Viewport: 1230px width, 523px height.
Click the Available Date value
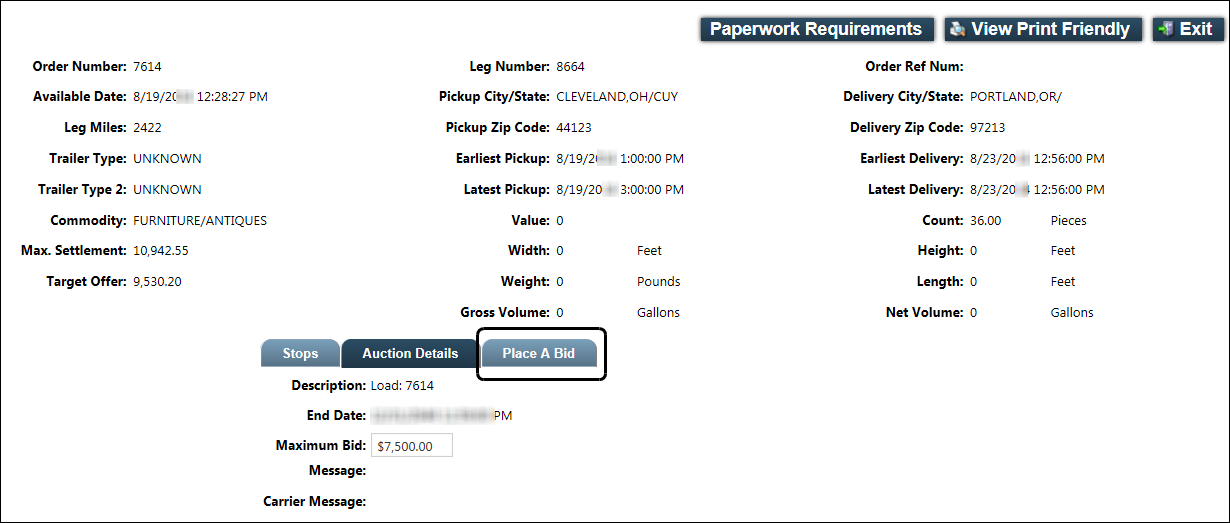click(x=200, y=98)
